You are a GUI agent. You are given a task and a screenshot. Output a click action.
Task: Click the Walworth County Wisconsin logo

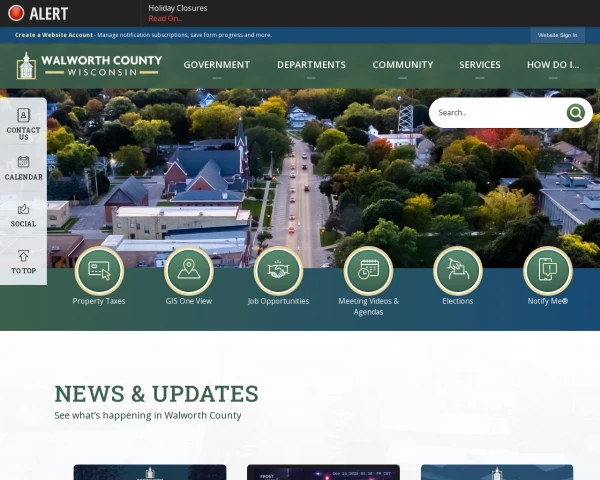click(89, 66)
